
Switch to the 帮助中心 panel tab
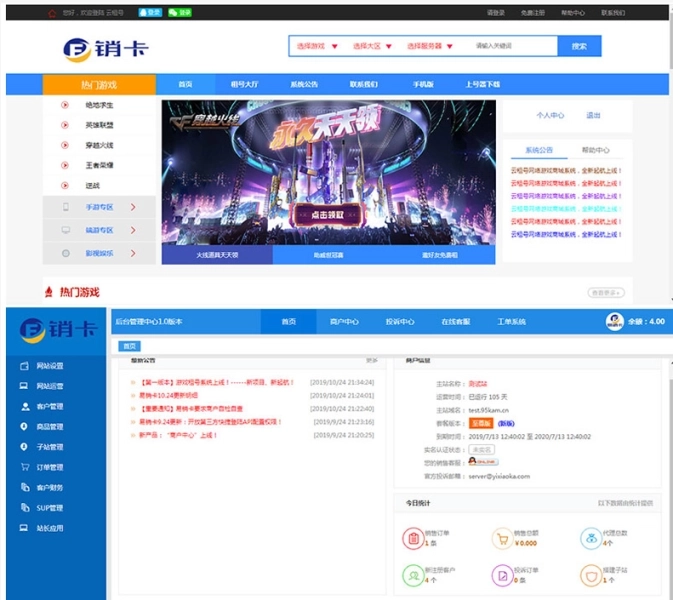pyautogui.click(x=595, y=150)
